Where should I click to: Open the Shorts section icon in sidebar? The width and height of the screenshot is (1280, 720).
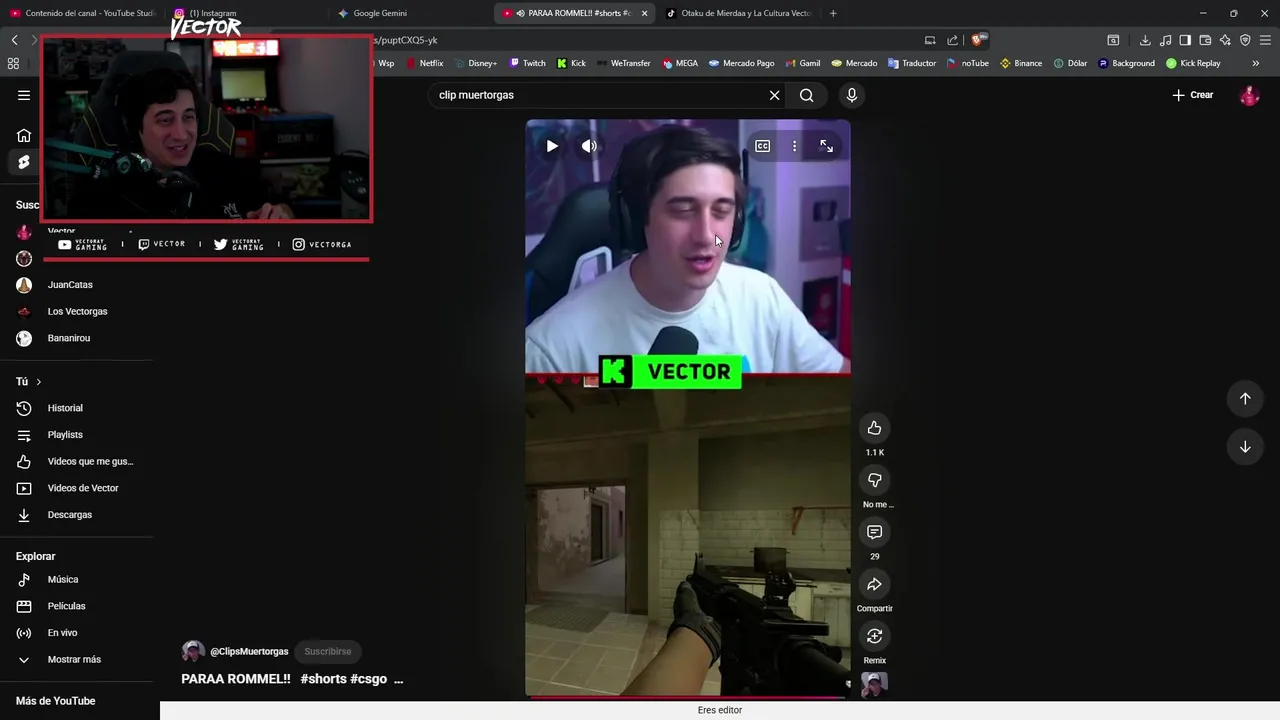click(24, 162)
